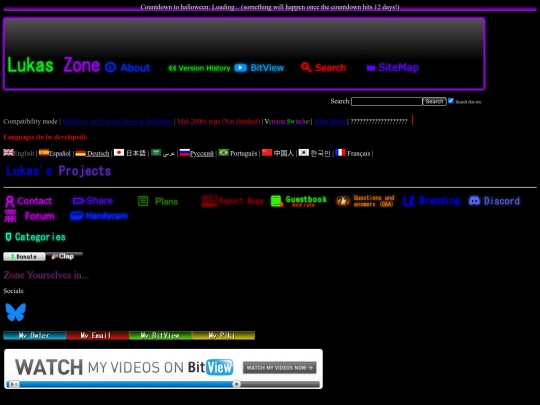The width and height of the screenshot is (540, 405).
Task: Click the Donate button
Action: [x=24, y=257]
